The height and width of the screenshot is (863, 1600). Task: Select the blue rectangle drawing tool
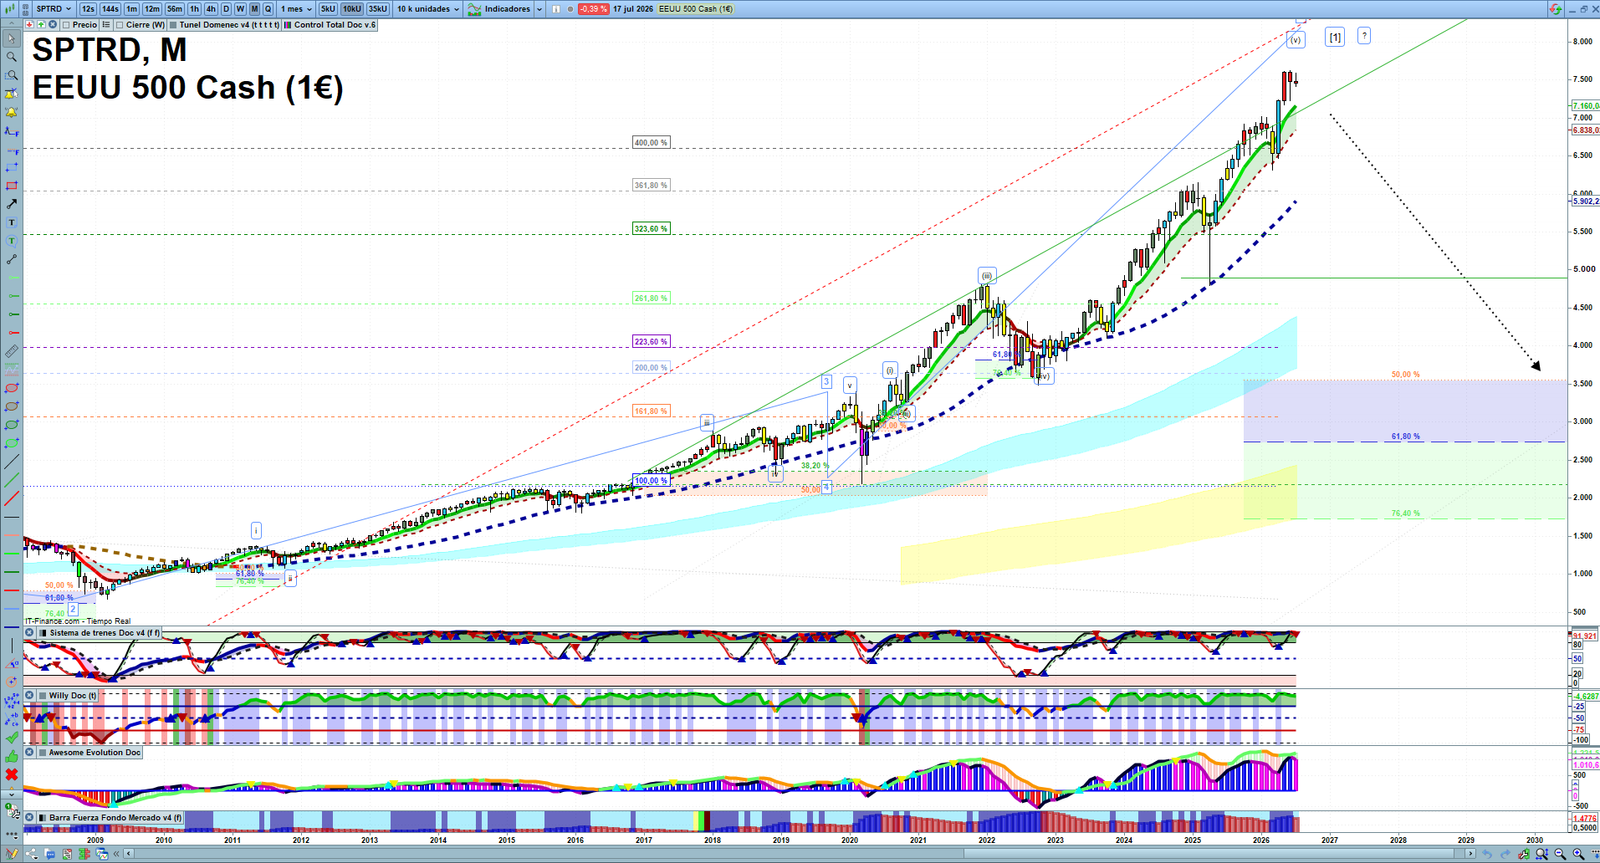pos(11,167)
